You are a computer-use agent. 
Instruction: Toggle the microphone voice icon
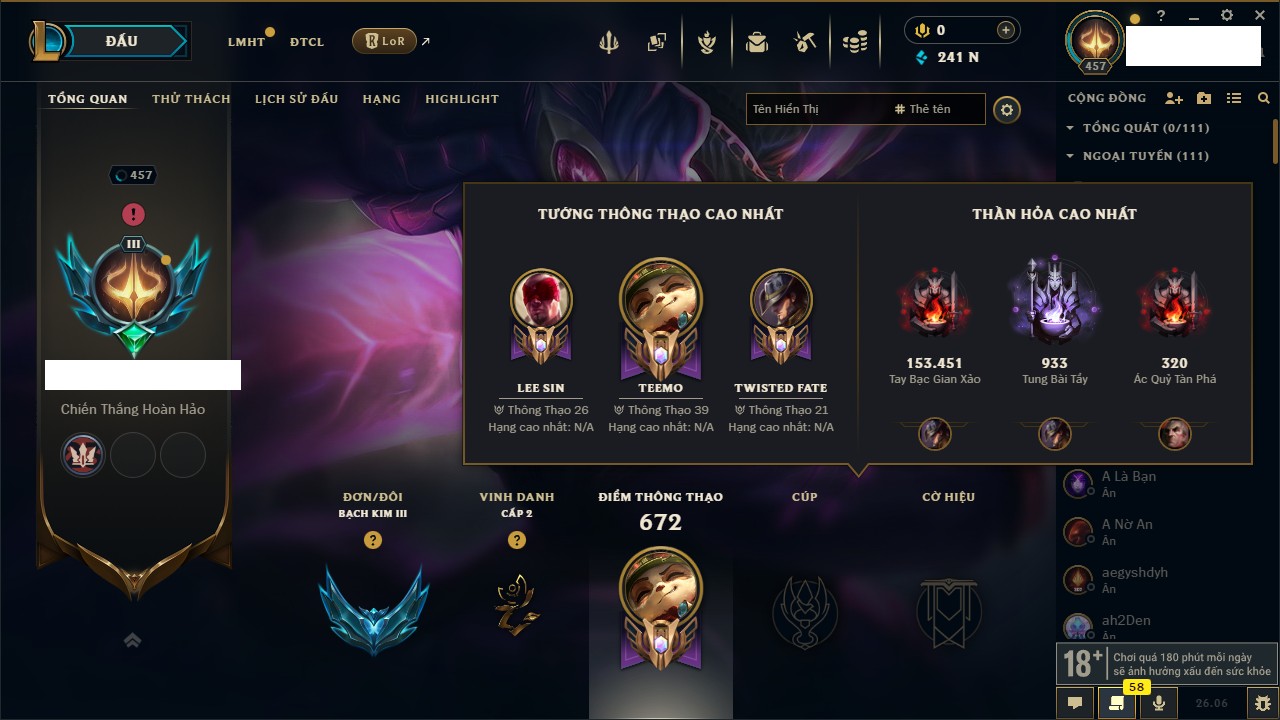(x=1159, y=703)
